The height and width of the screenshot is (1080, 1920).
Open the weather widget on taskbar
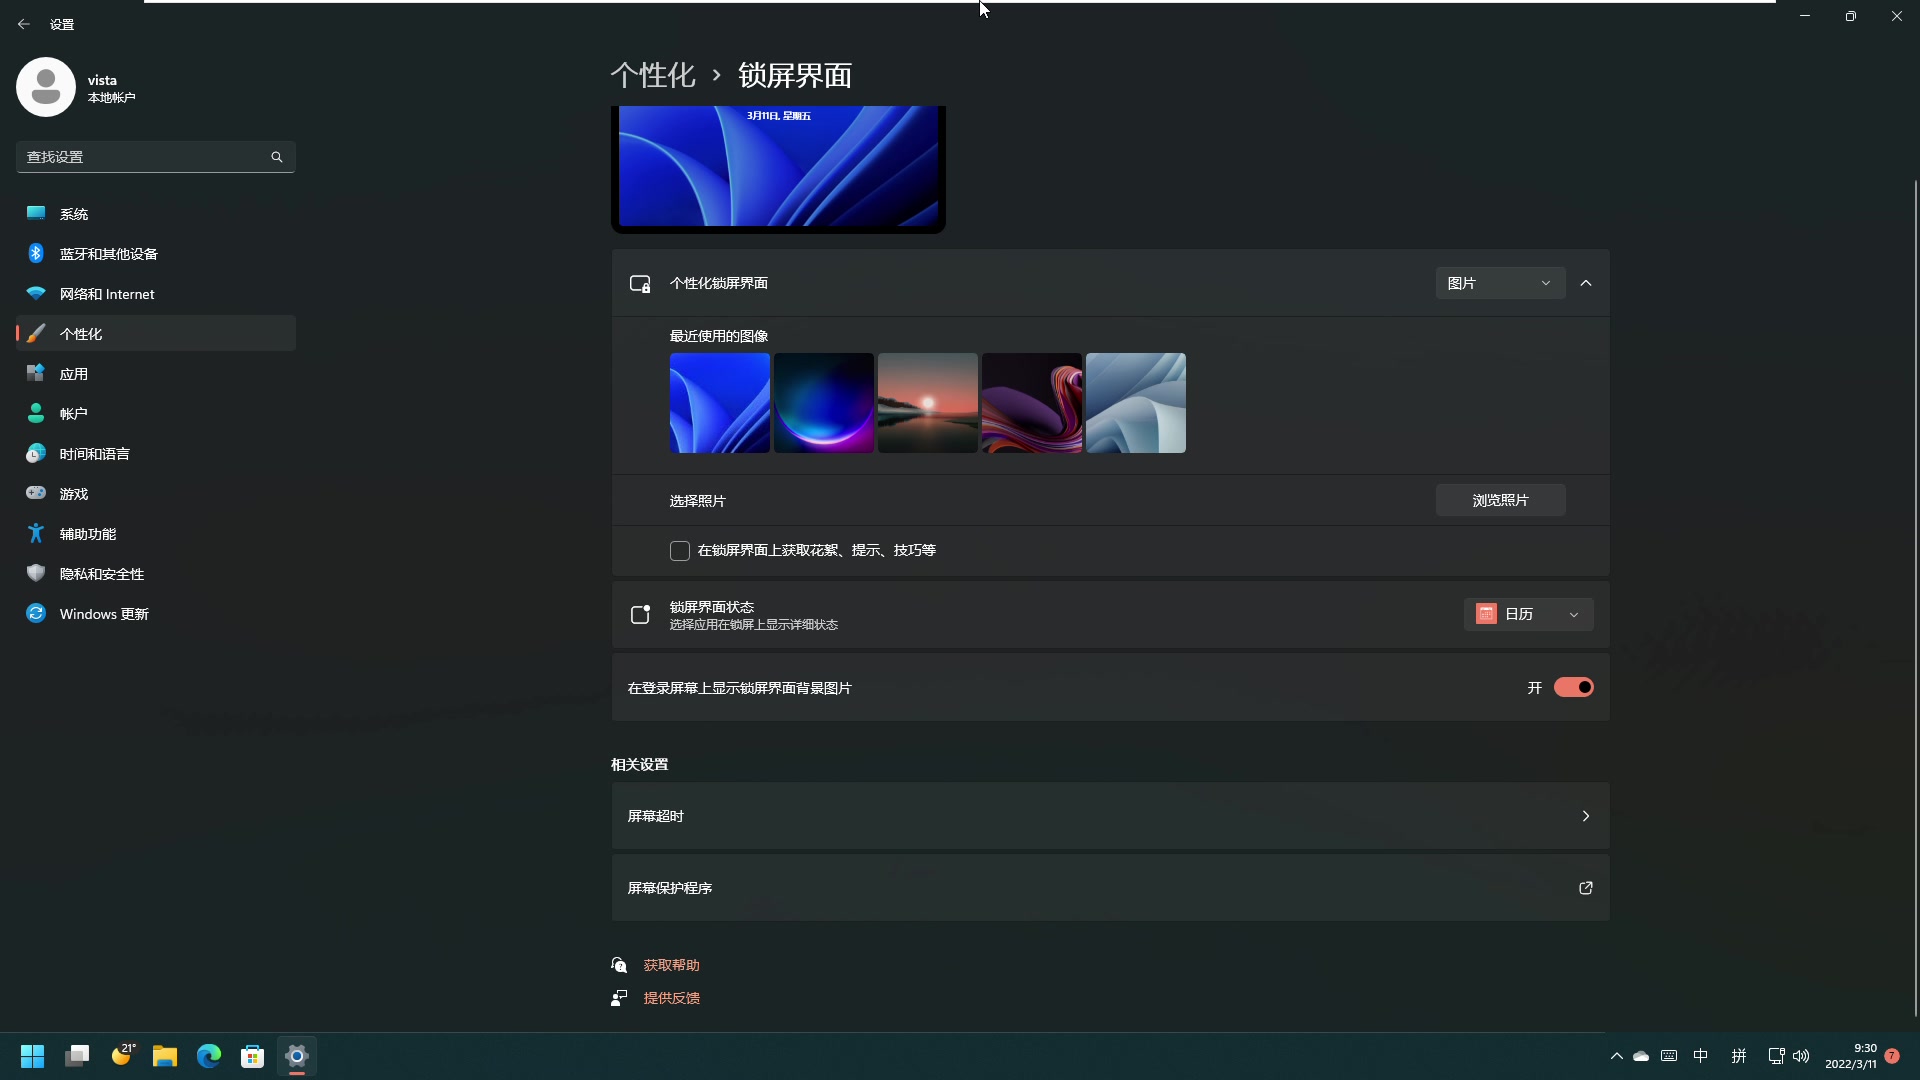coord(122,1056)
